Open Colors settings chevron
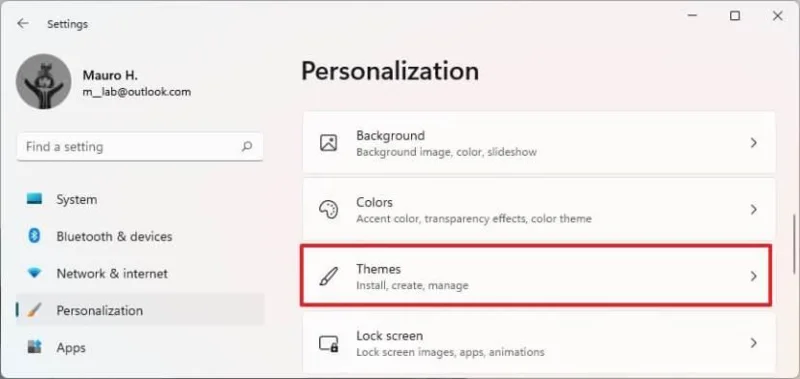800x379 pixels. coord(754,210)
